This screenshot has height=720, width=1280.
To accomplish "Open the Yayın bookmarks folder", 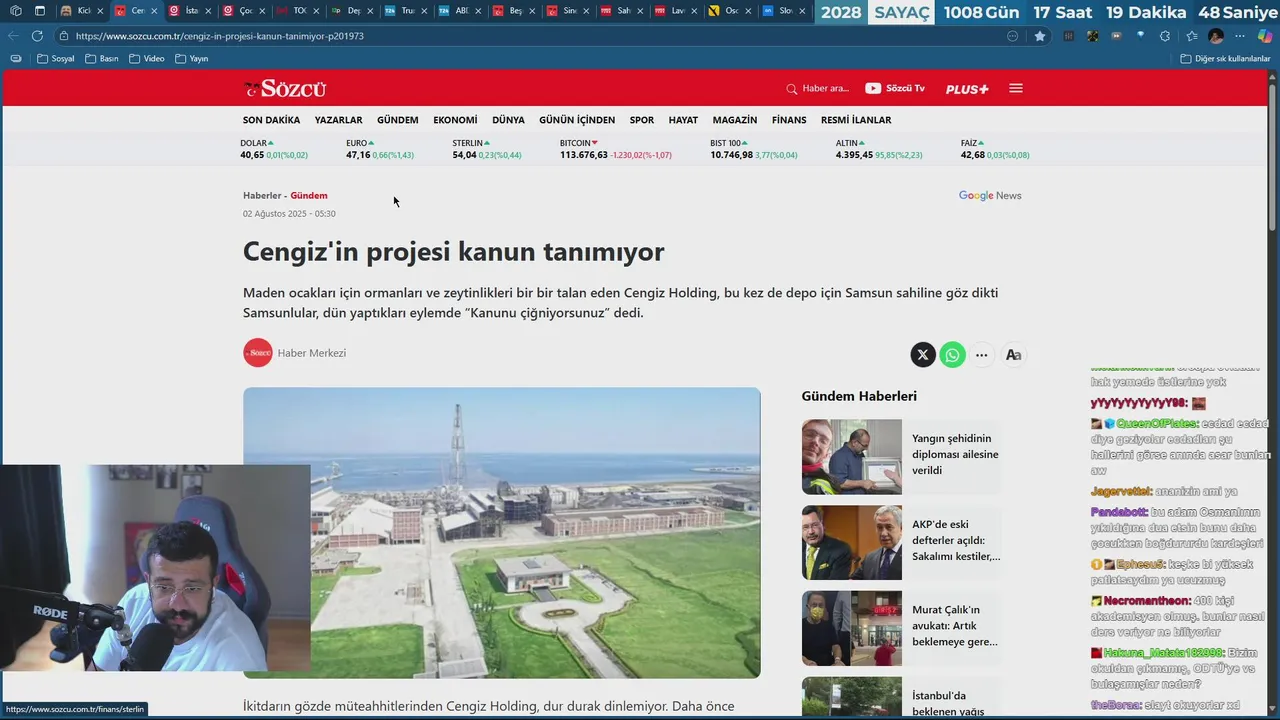I will [x=192, y=59].
